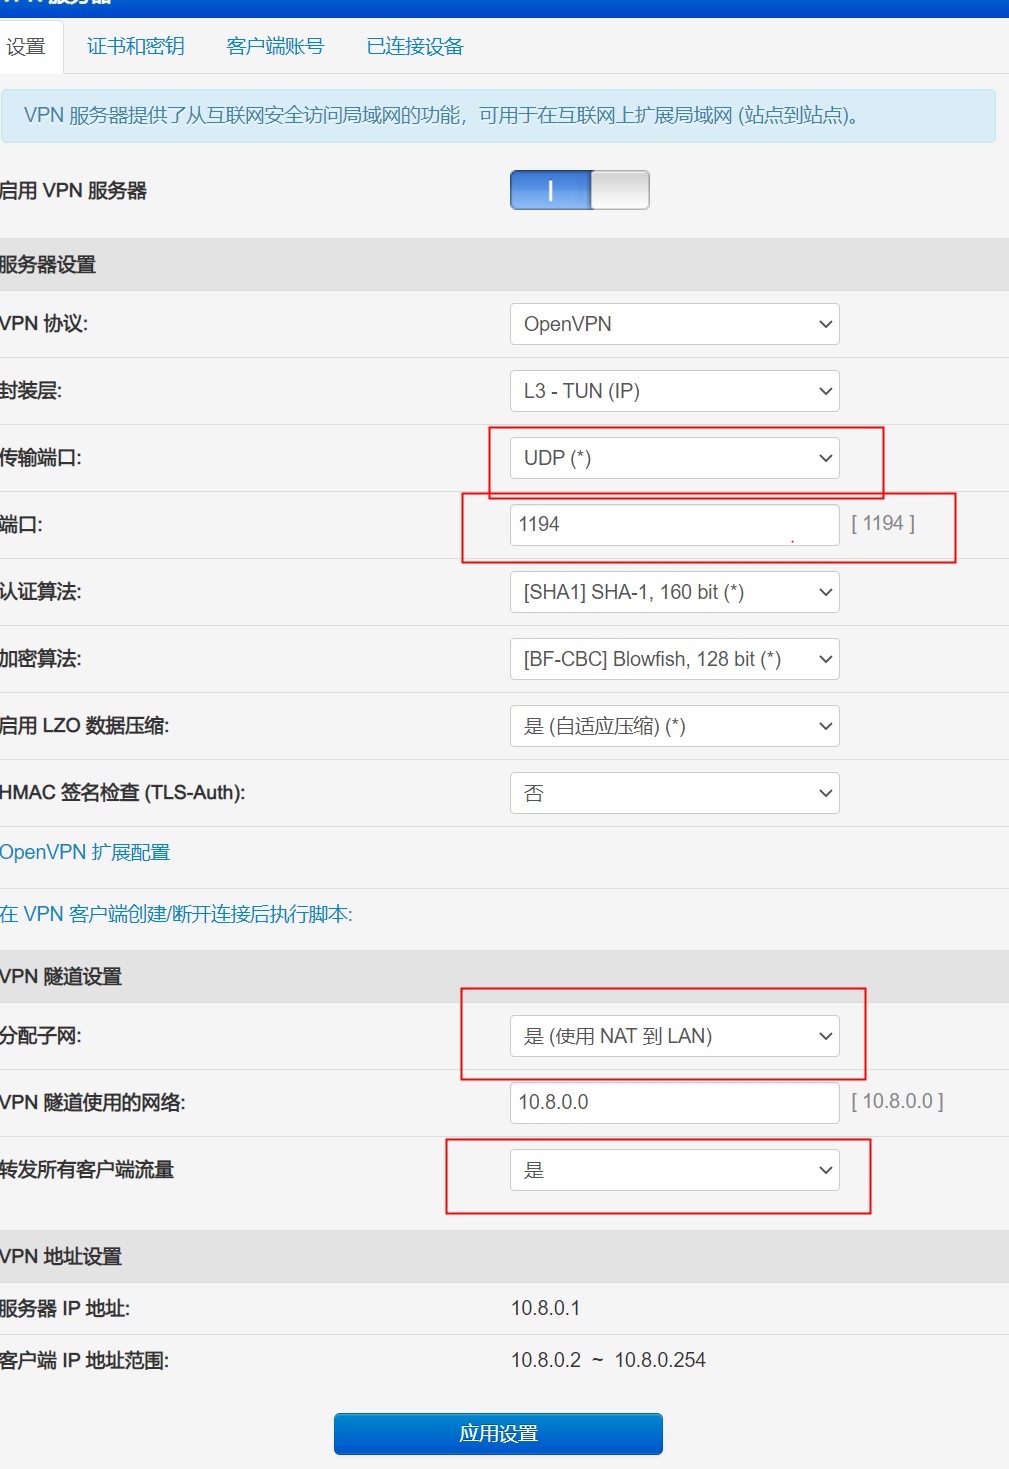The height and width of the screenshot is (1469, 1009).
Task: Click the 服务器设置 section header
Action: click(50, 265)
